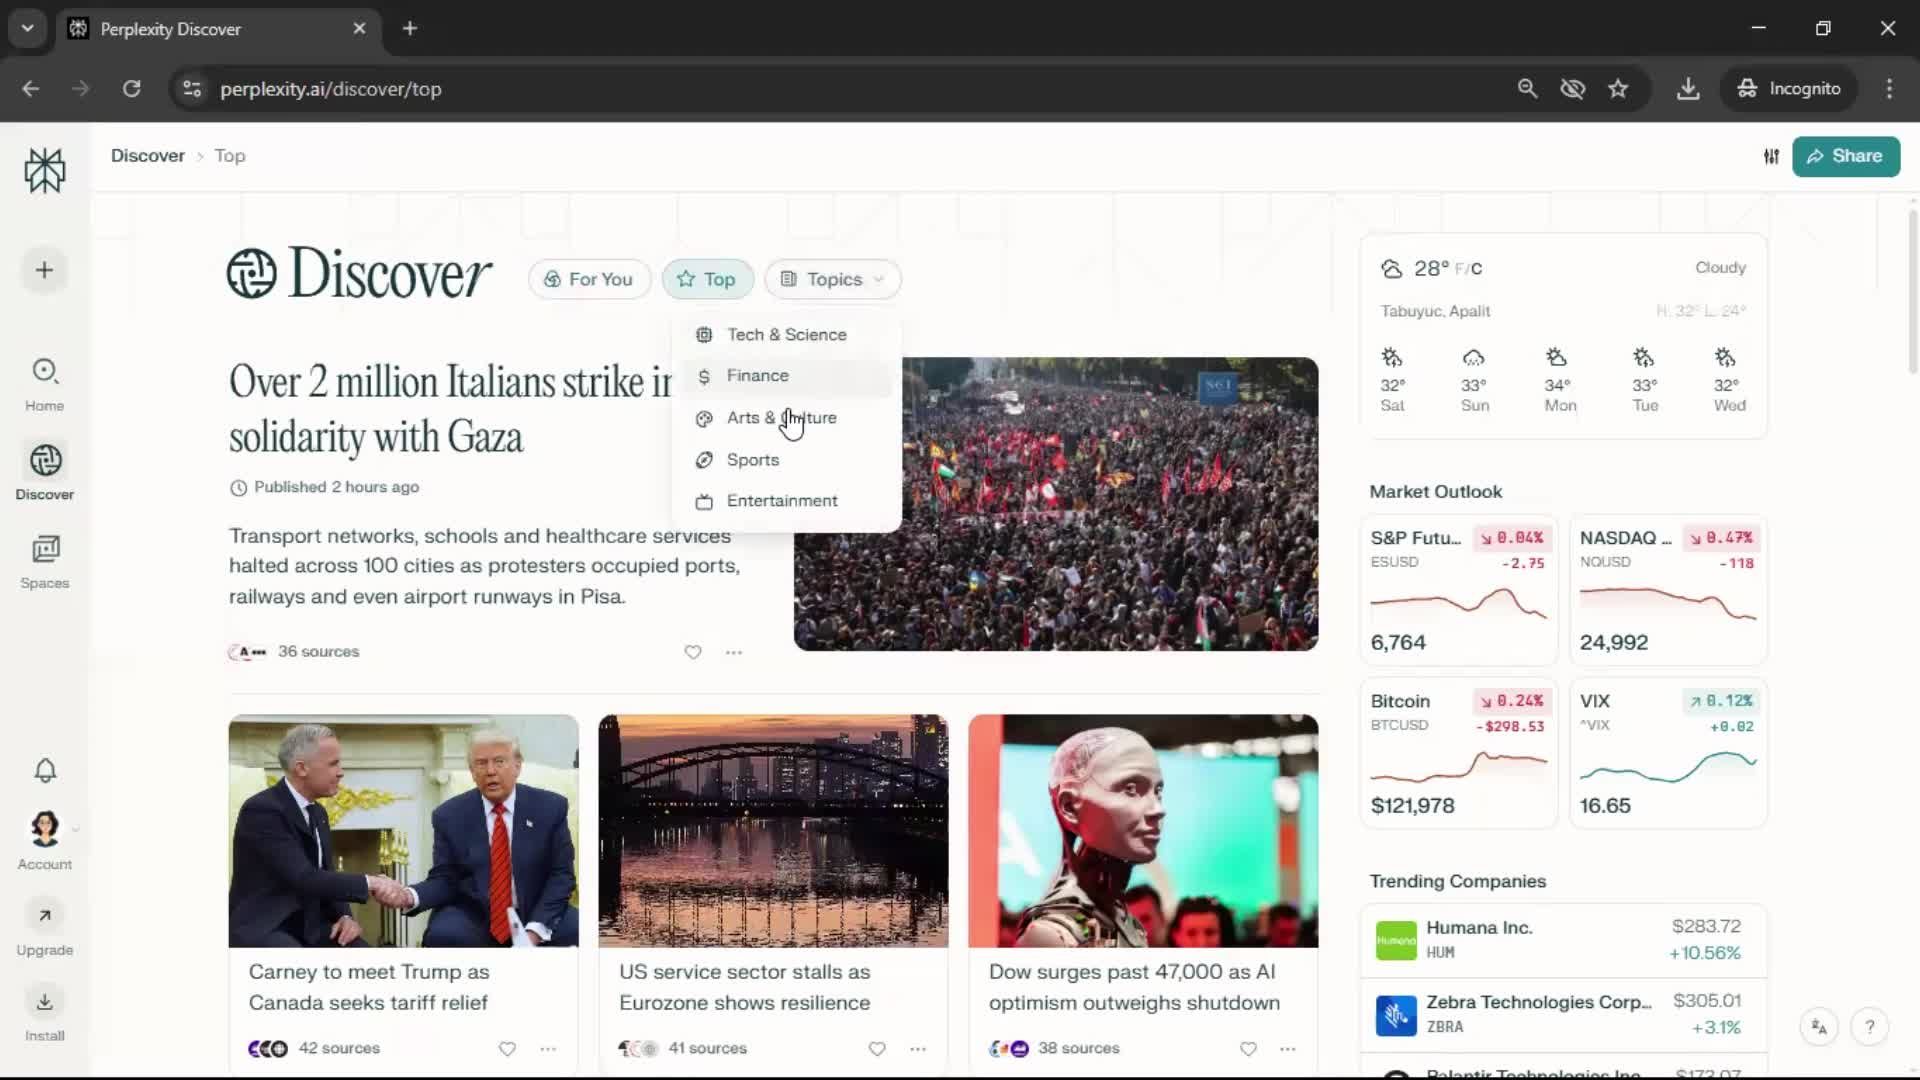
Task: Open the Perplexity logo home icon
Action: coord(45,170)
